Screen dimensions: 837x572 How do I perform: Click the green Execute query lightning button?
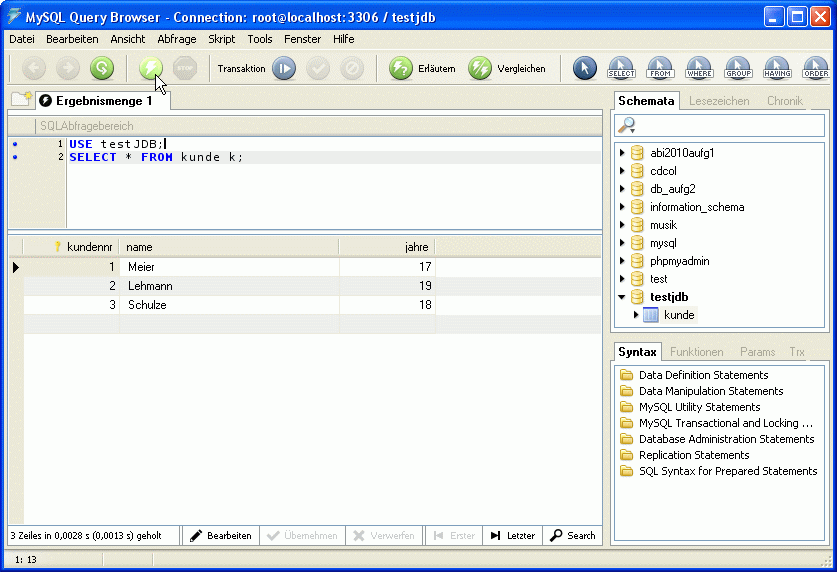pos(151,68)
